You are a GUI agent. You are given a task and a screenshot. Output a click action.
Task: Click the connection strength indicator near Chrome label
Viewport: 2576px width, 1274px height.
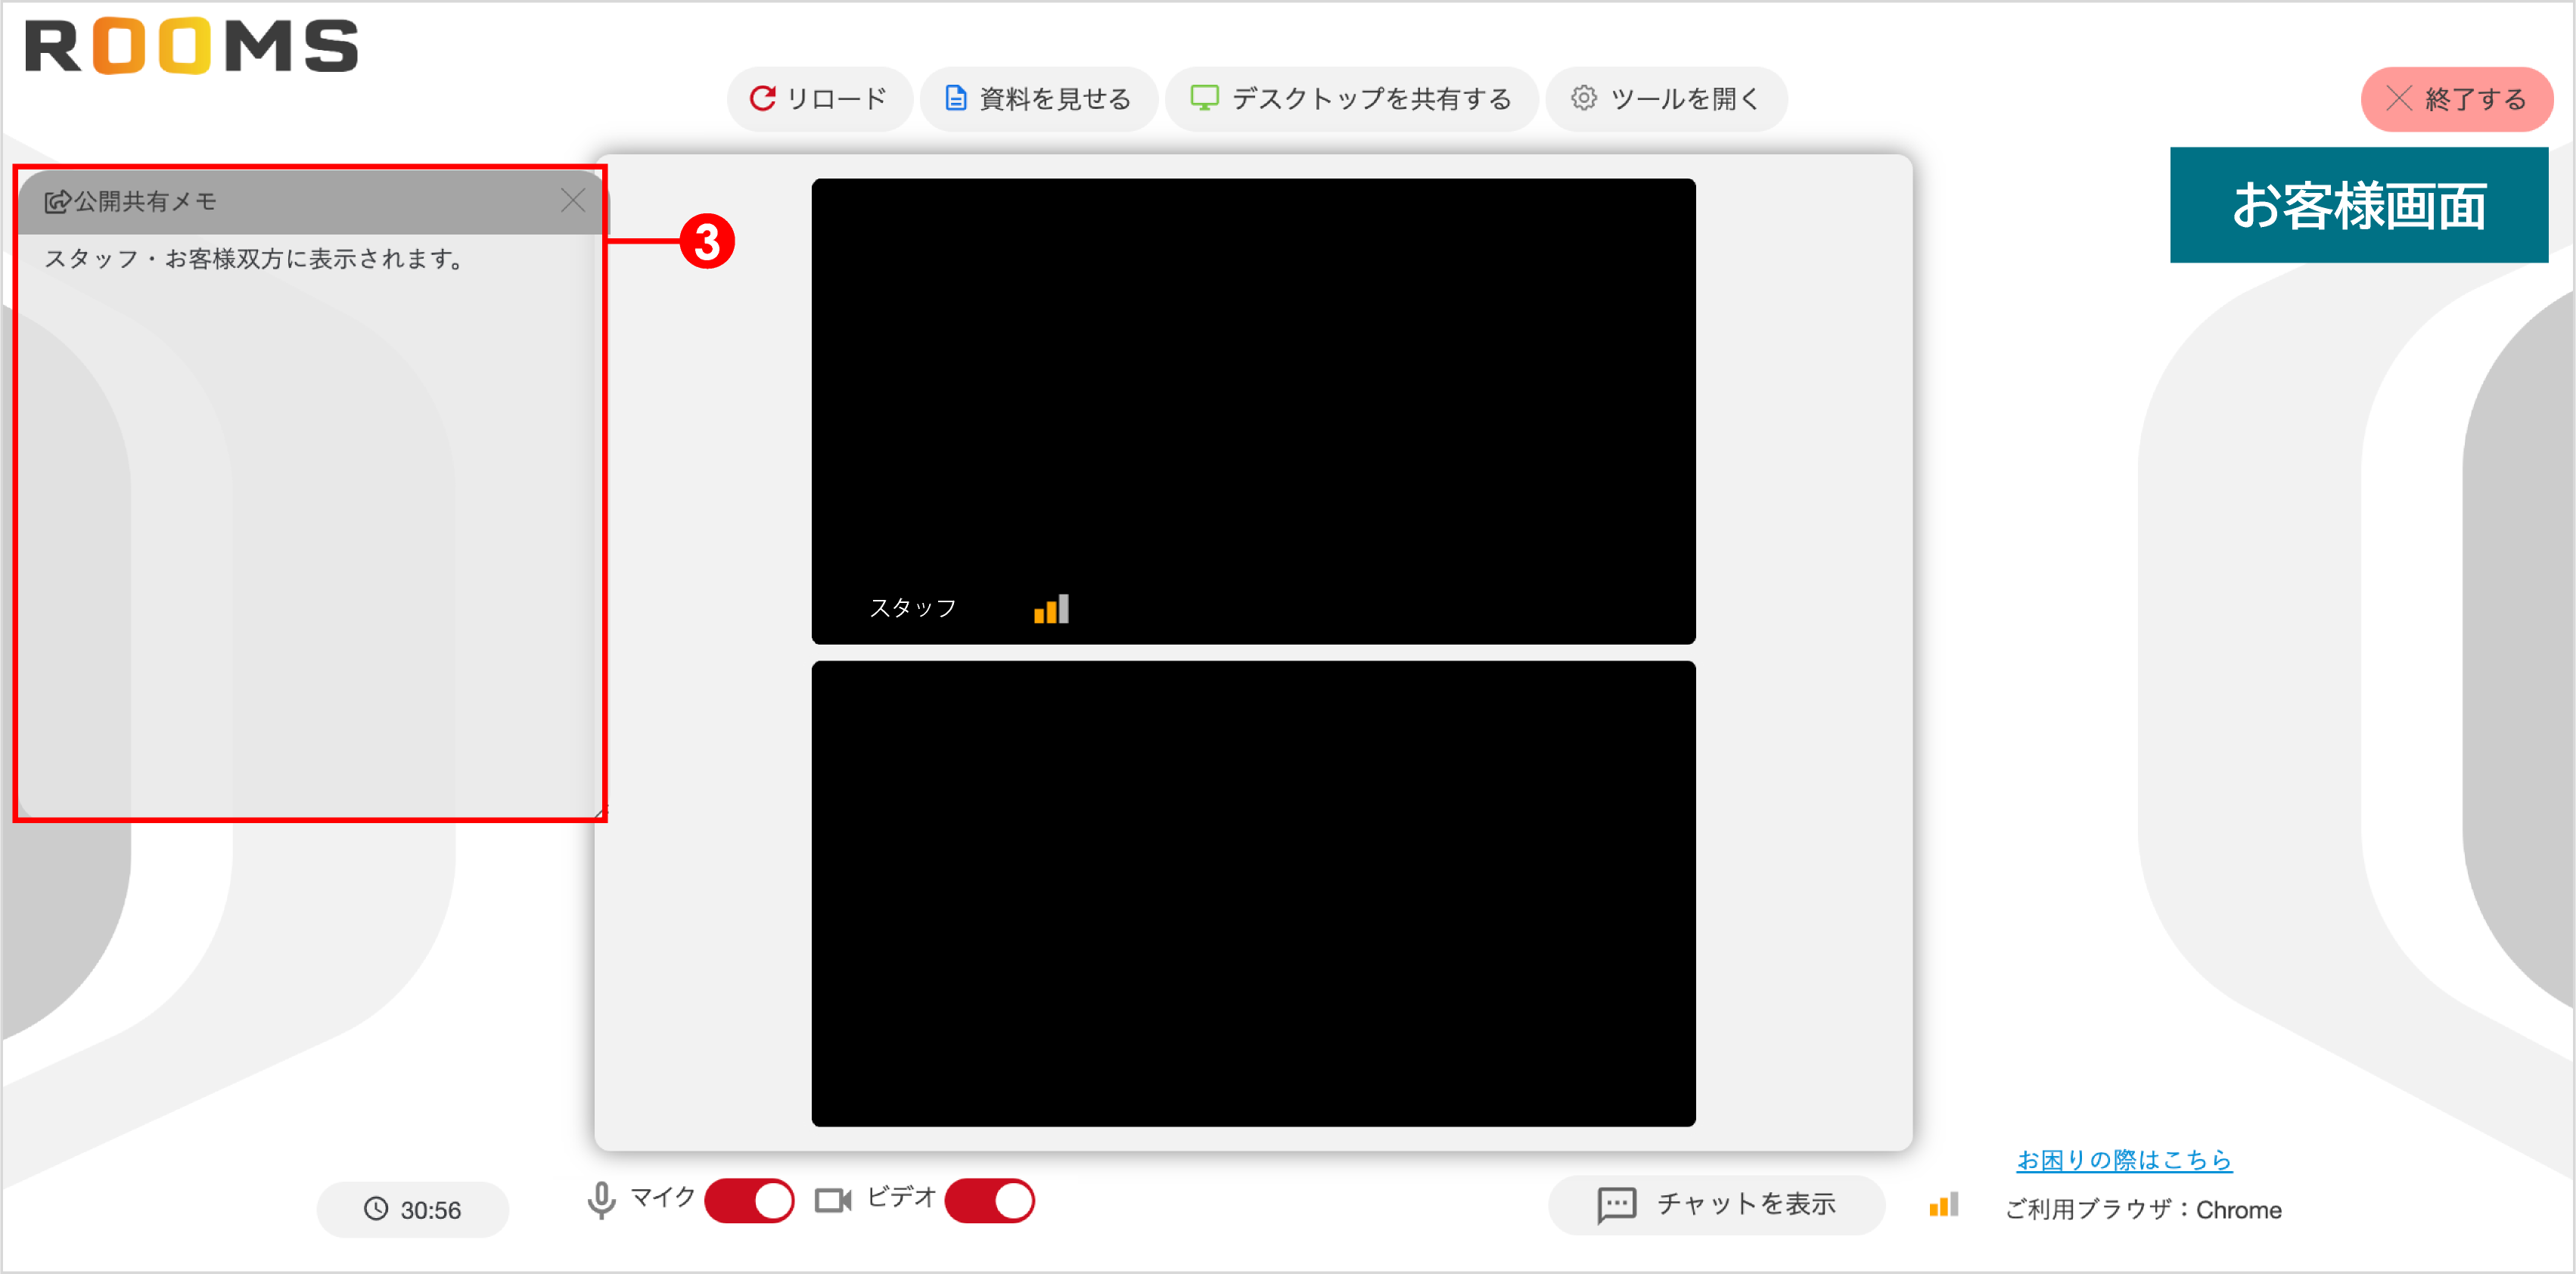[1941, 1206]
